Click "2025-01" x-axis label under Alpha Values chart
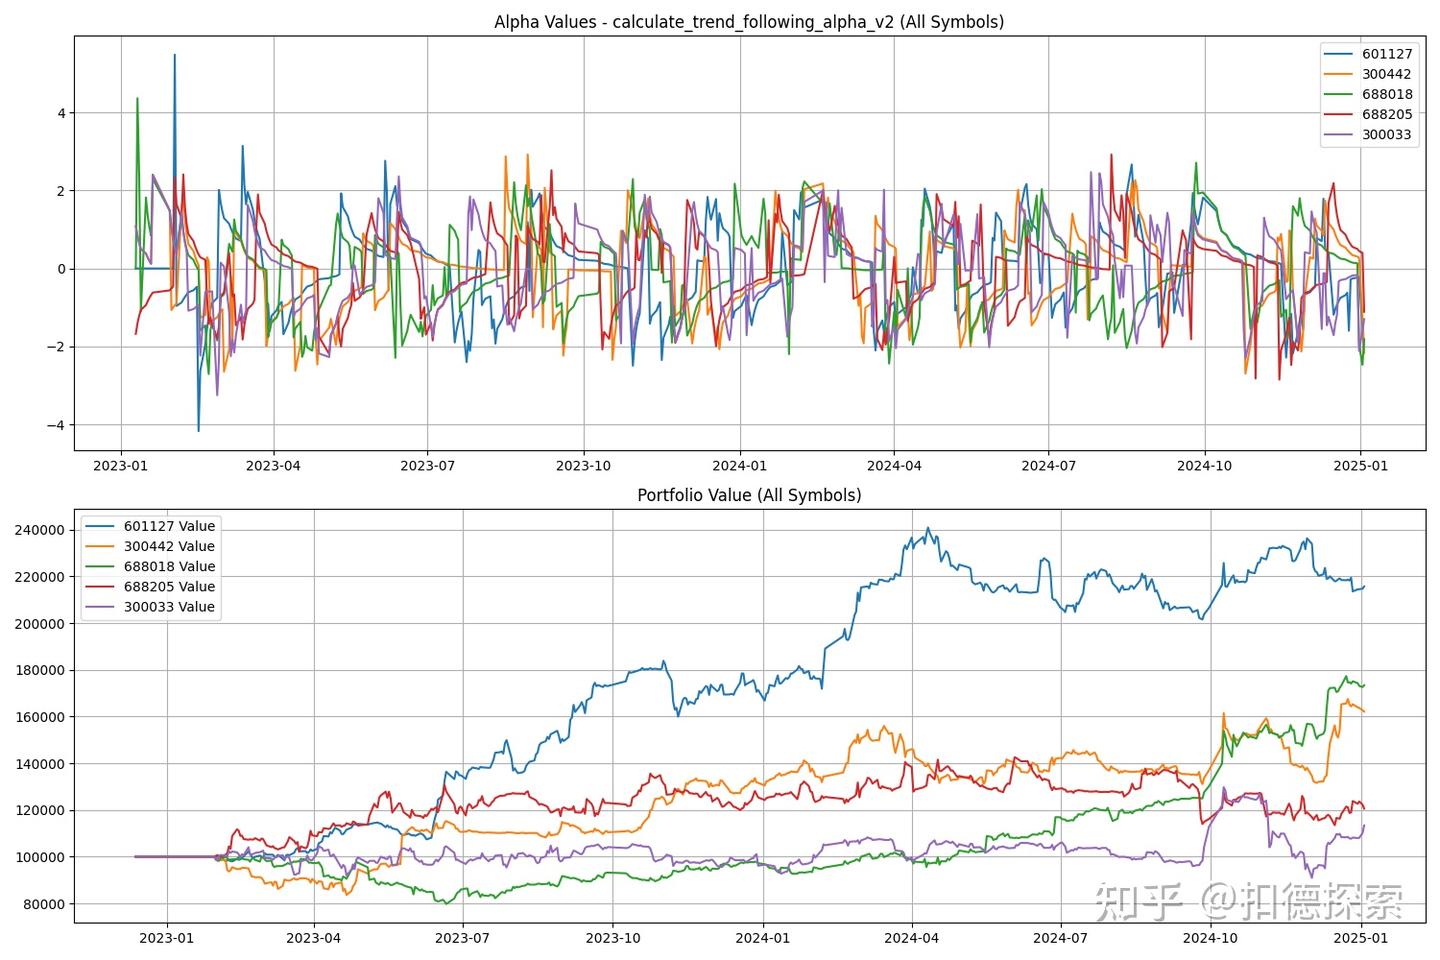This screenshot has width=1440, height=960. (x=1360, y=465)
